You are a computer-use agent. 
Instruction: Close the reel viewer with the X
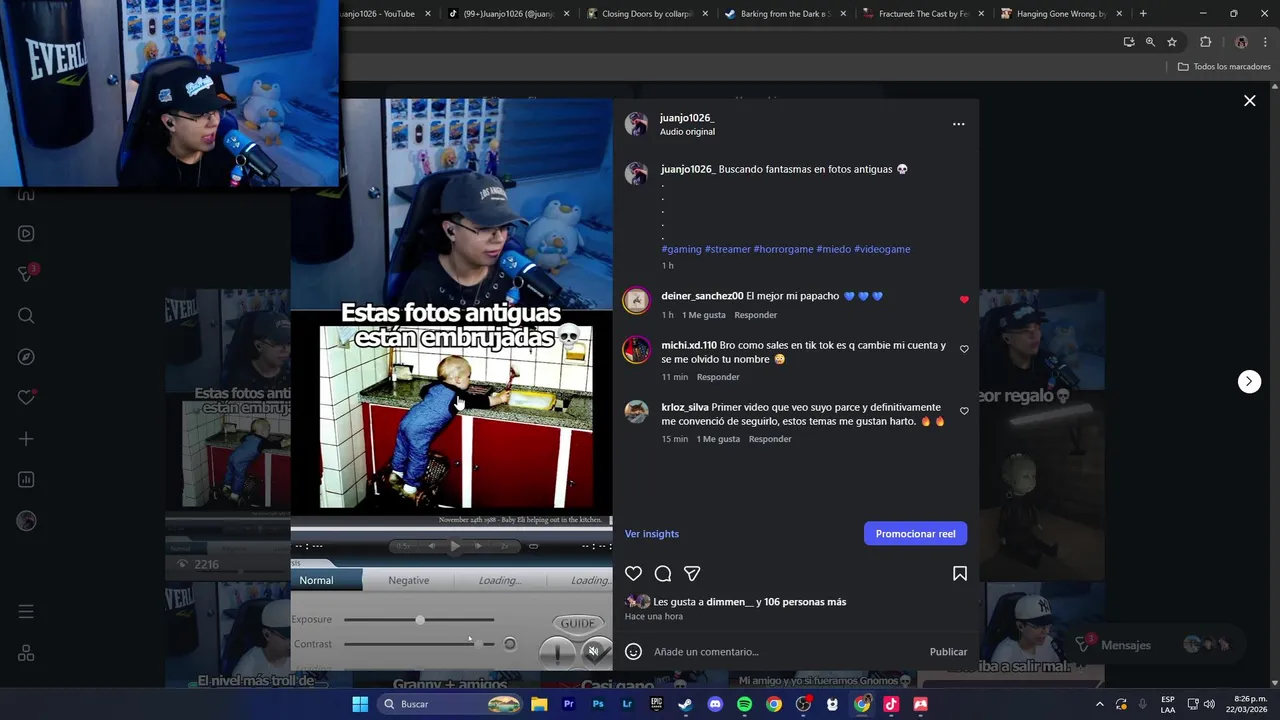pyautogui.click(x=1249, y=101)
